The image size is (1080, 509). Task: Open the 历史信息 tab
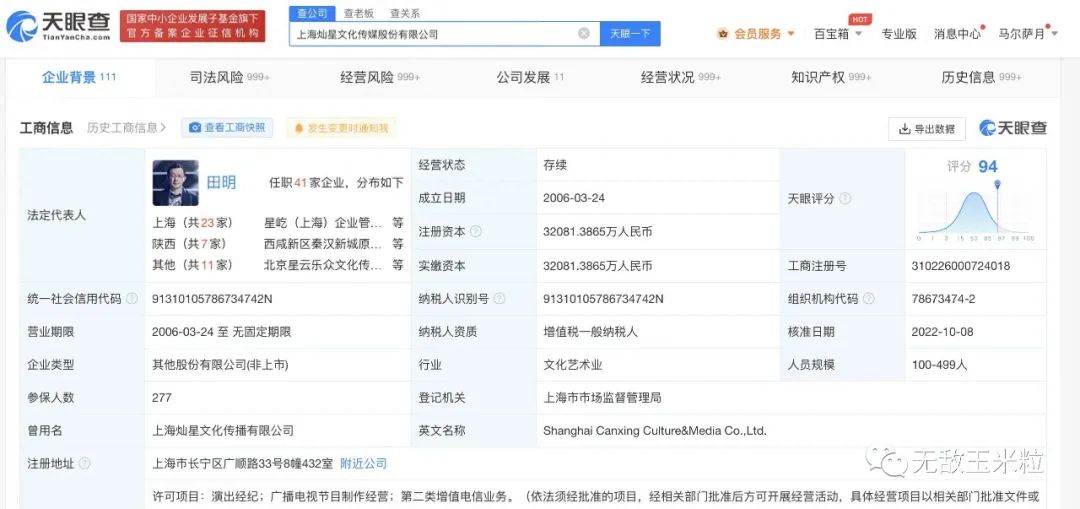(x=981, y=77)
